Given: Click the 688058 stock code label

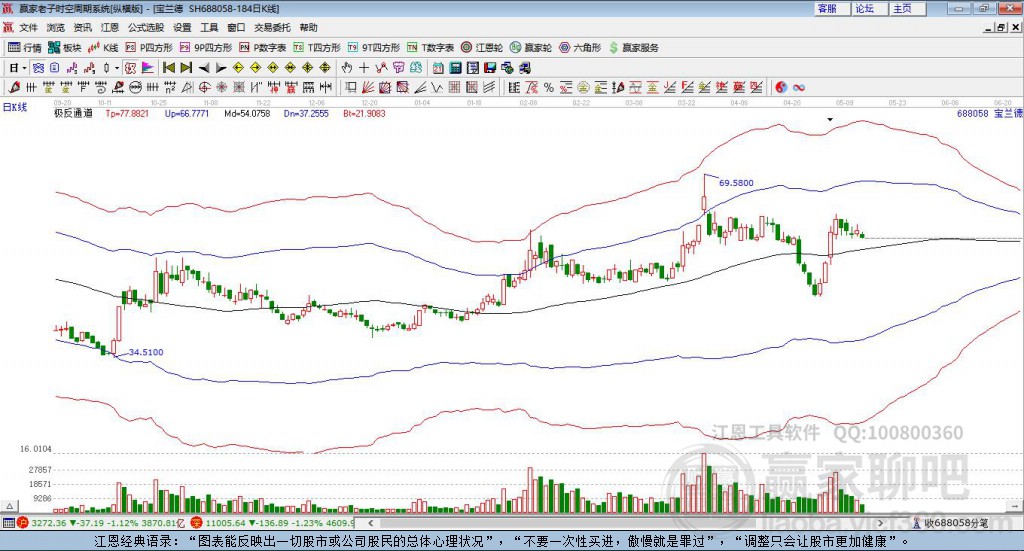Looking at the screenshot, I should coord(973,113).
